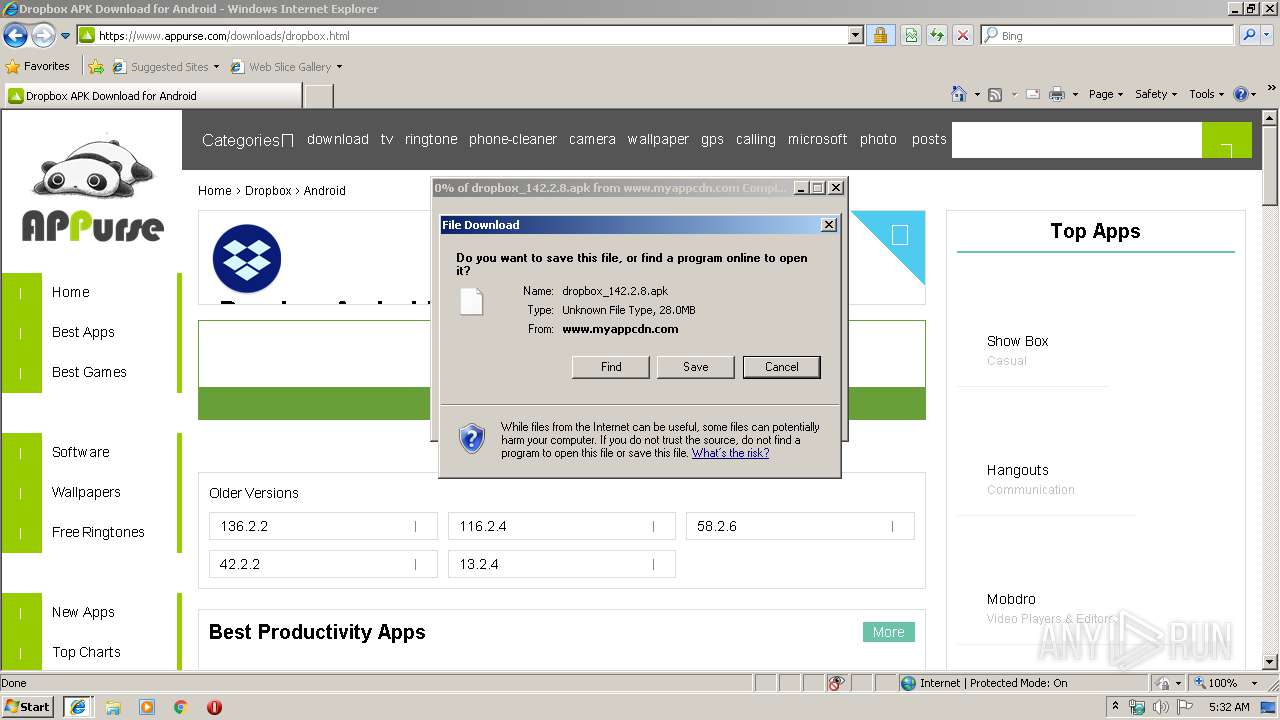This screenshot has height=720, width=1280.
Task: Click the Print toolbar icon
Action: [x=1058, y=94]
